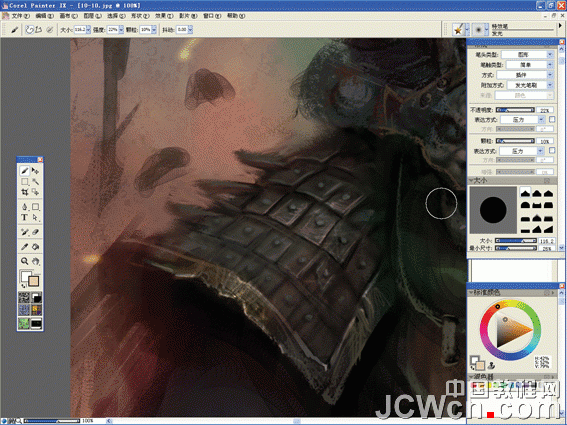This screenshot has width=567, height=425.
Task: Select the Shape Selection arrow tool
Action: pyautogui.click(x=35, y=217)
